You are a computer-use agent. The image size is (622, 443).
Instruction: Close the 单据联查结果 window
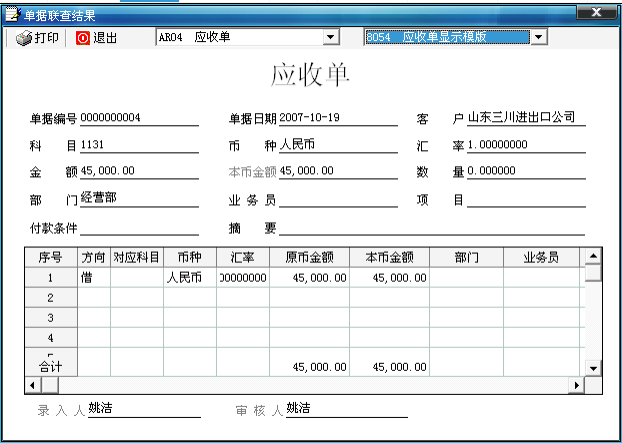(x=596, y=13)
